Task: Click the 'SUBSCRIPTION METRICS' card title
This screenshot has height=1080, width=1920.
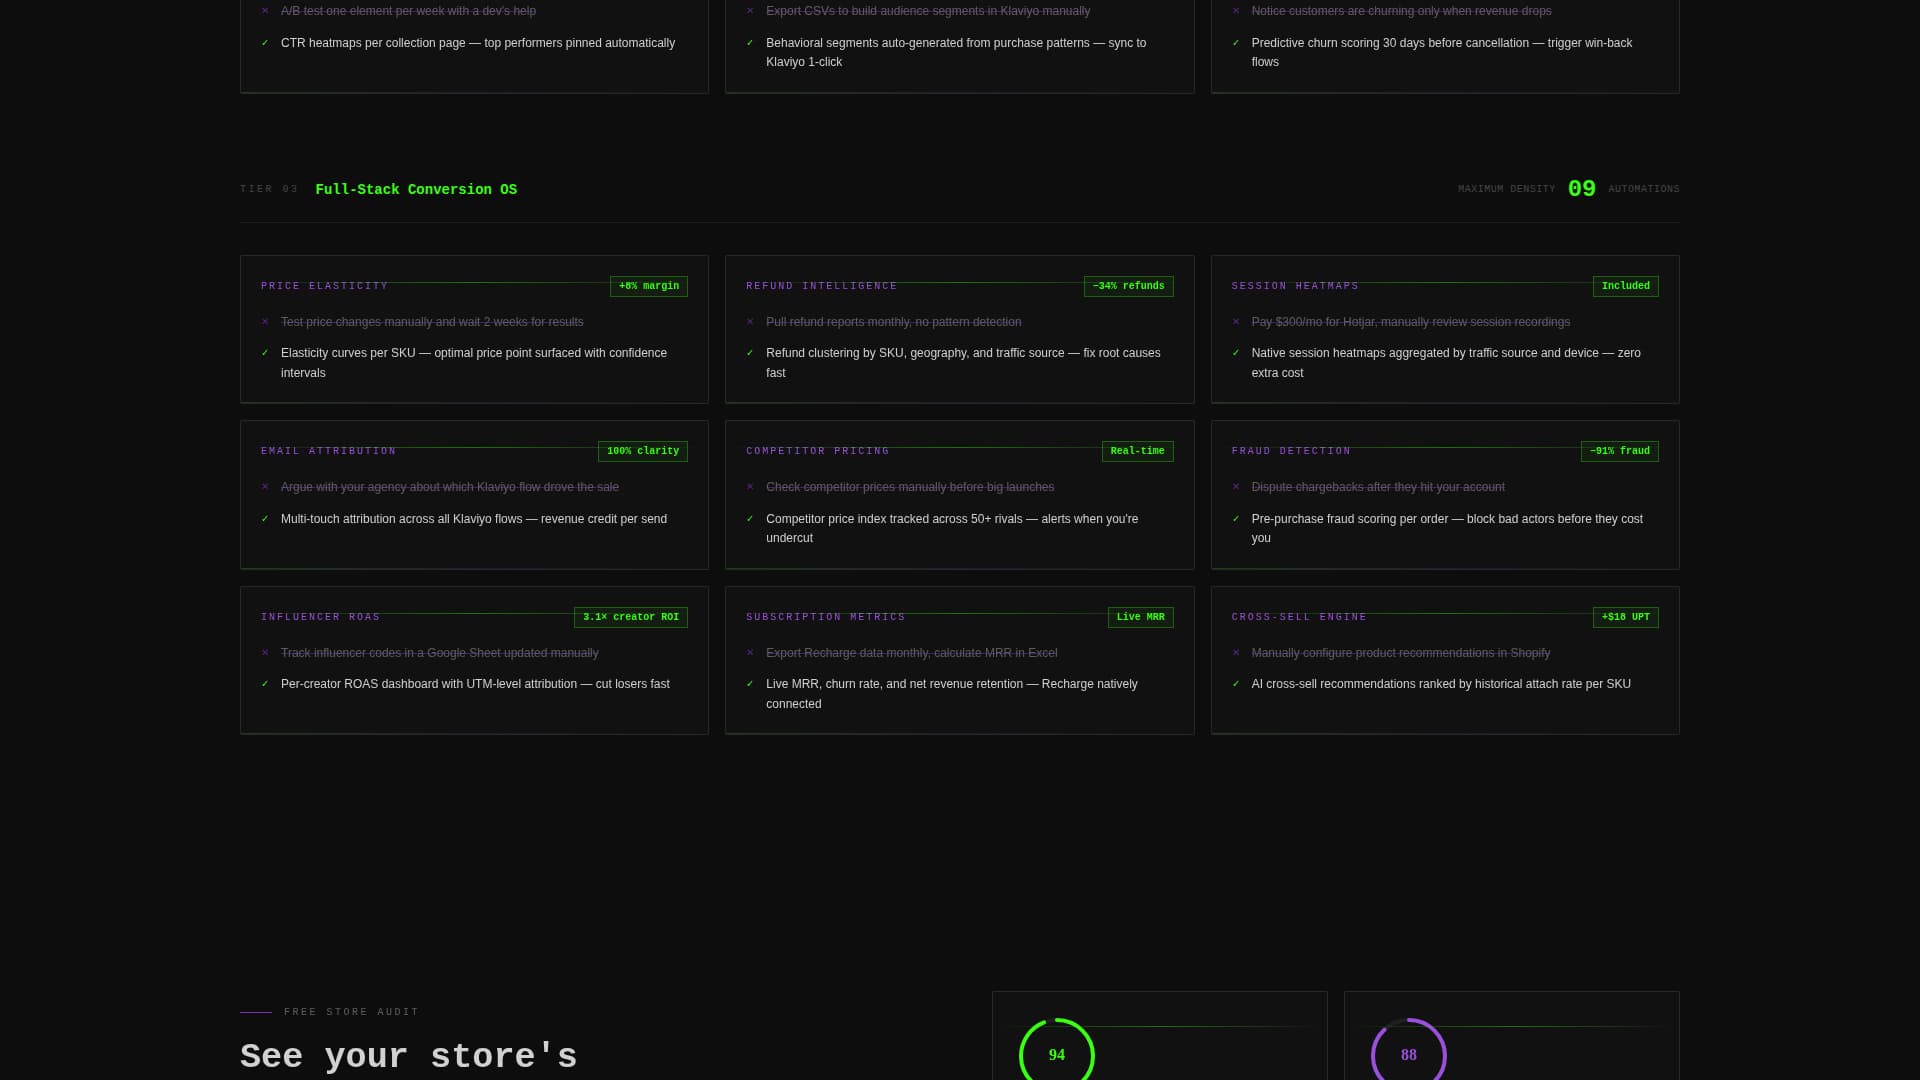Action: coord(825,617)
